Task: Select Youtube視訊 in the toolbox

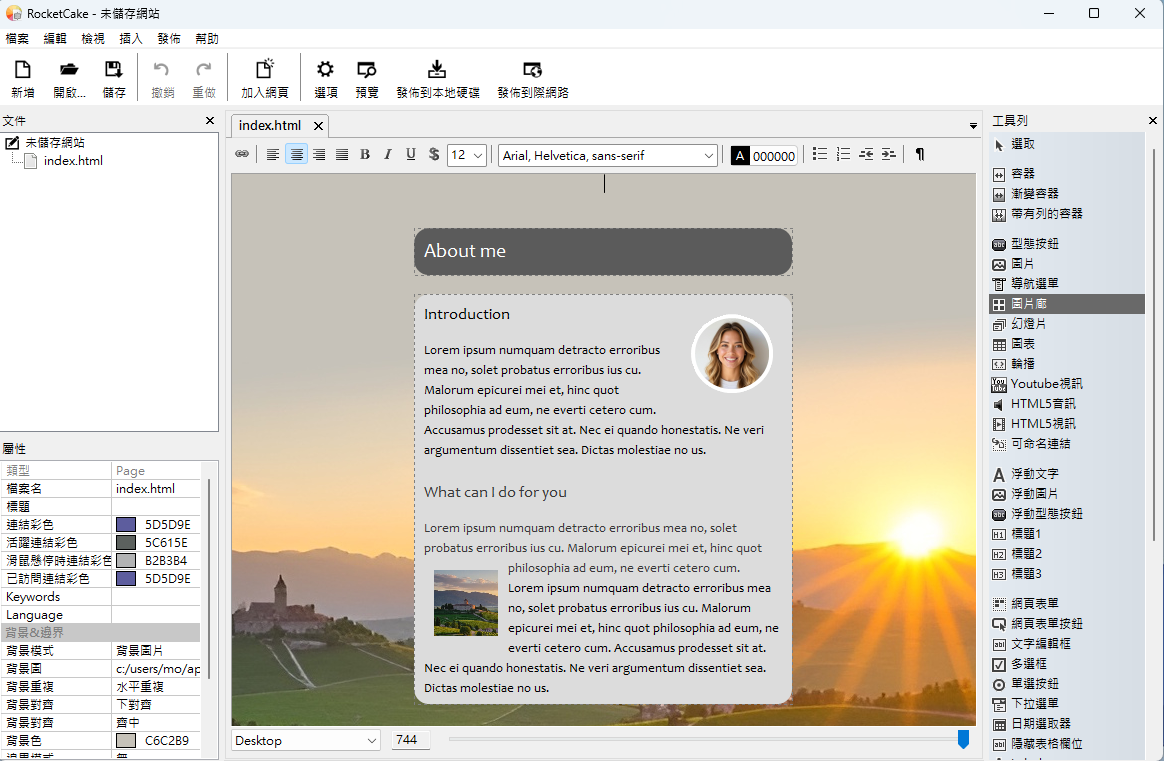Action: click(1045, 384)
